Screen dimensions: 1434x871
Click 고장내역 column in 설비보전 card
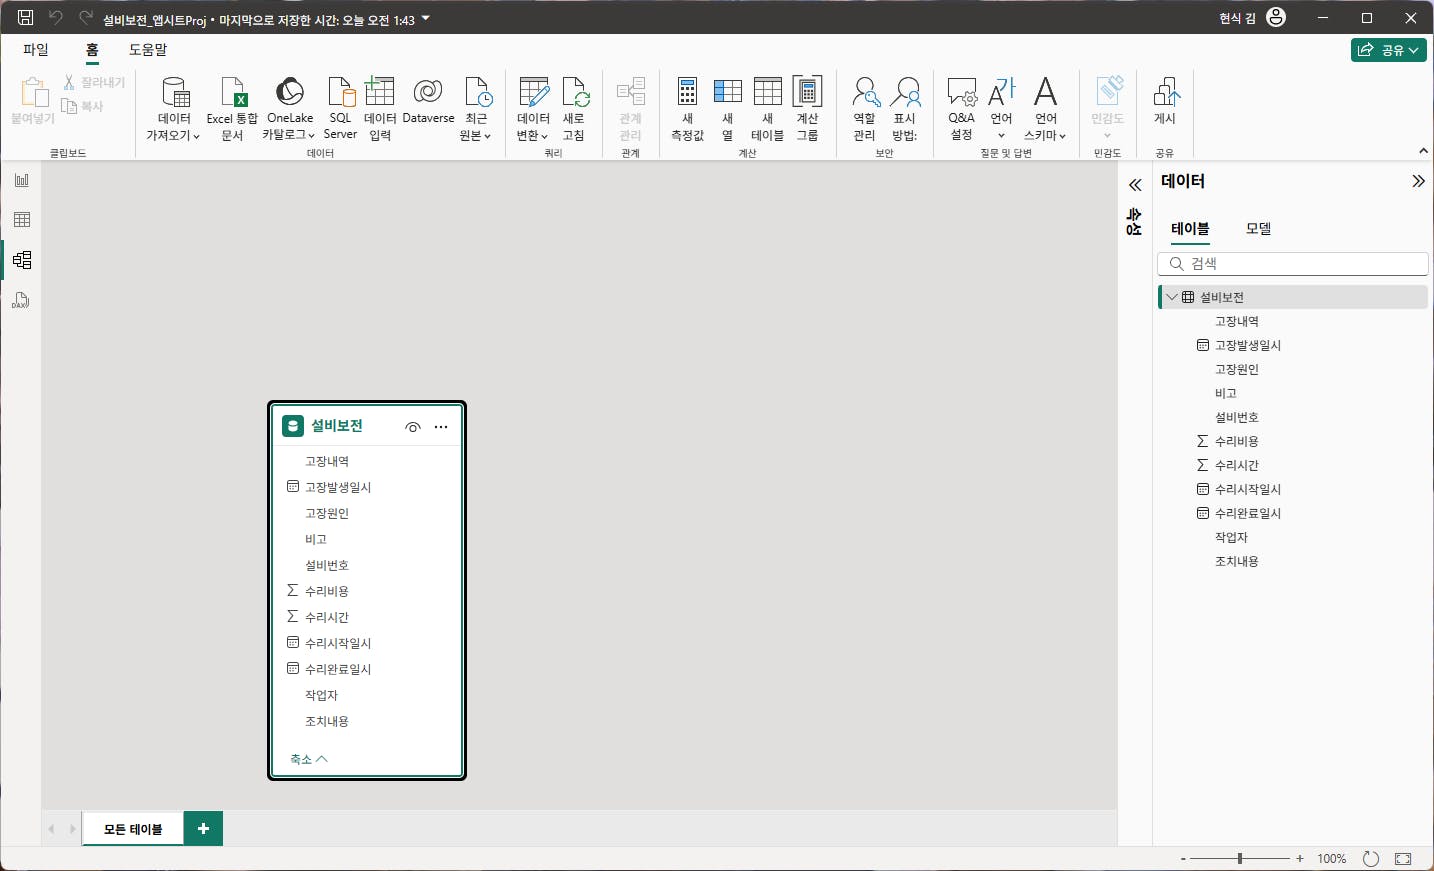pos(327,461)
